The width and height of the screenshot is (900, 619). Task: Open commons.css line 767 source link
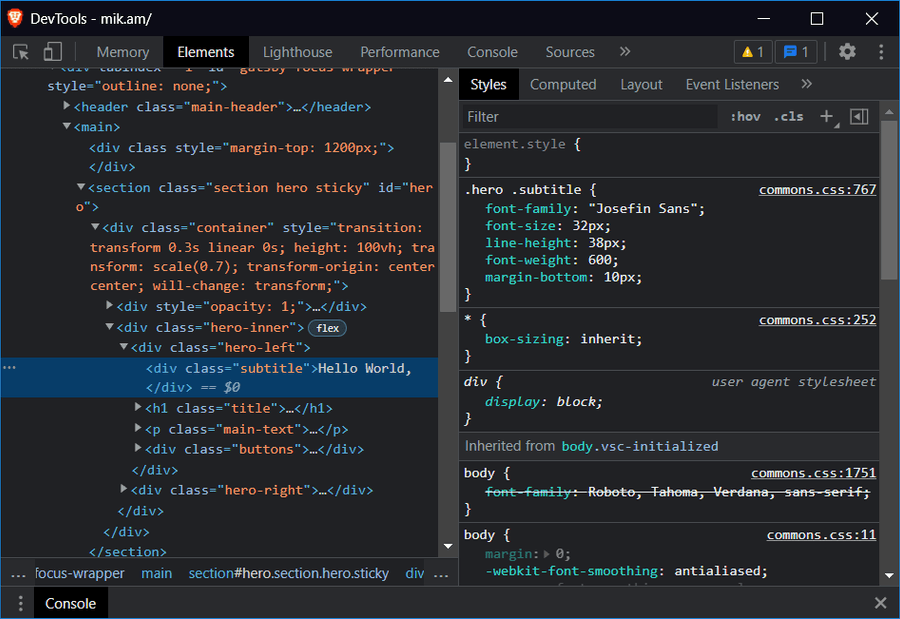817,189
